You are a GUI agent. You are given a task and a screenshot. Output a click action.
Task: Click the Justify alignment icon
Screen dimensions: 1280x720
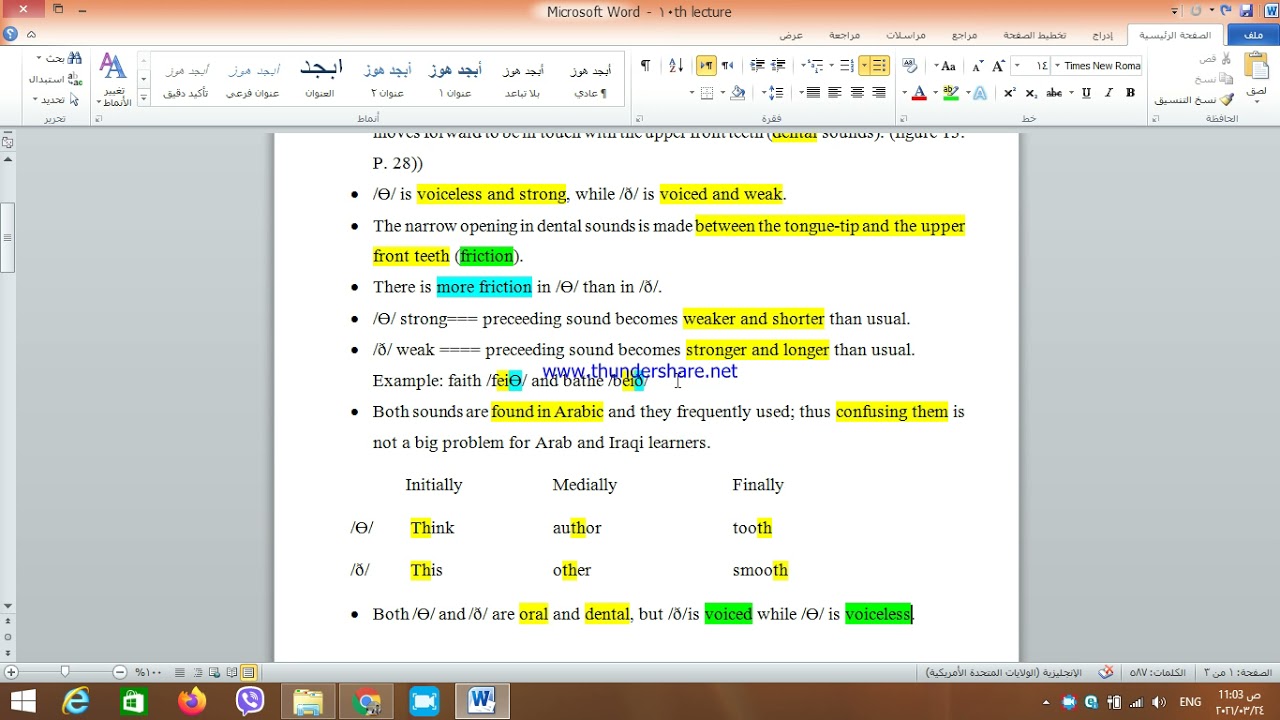(813, 93)
